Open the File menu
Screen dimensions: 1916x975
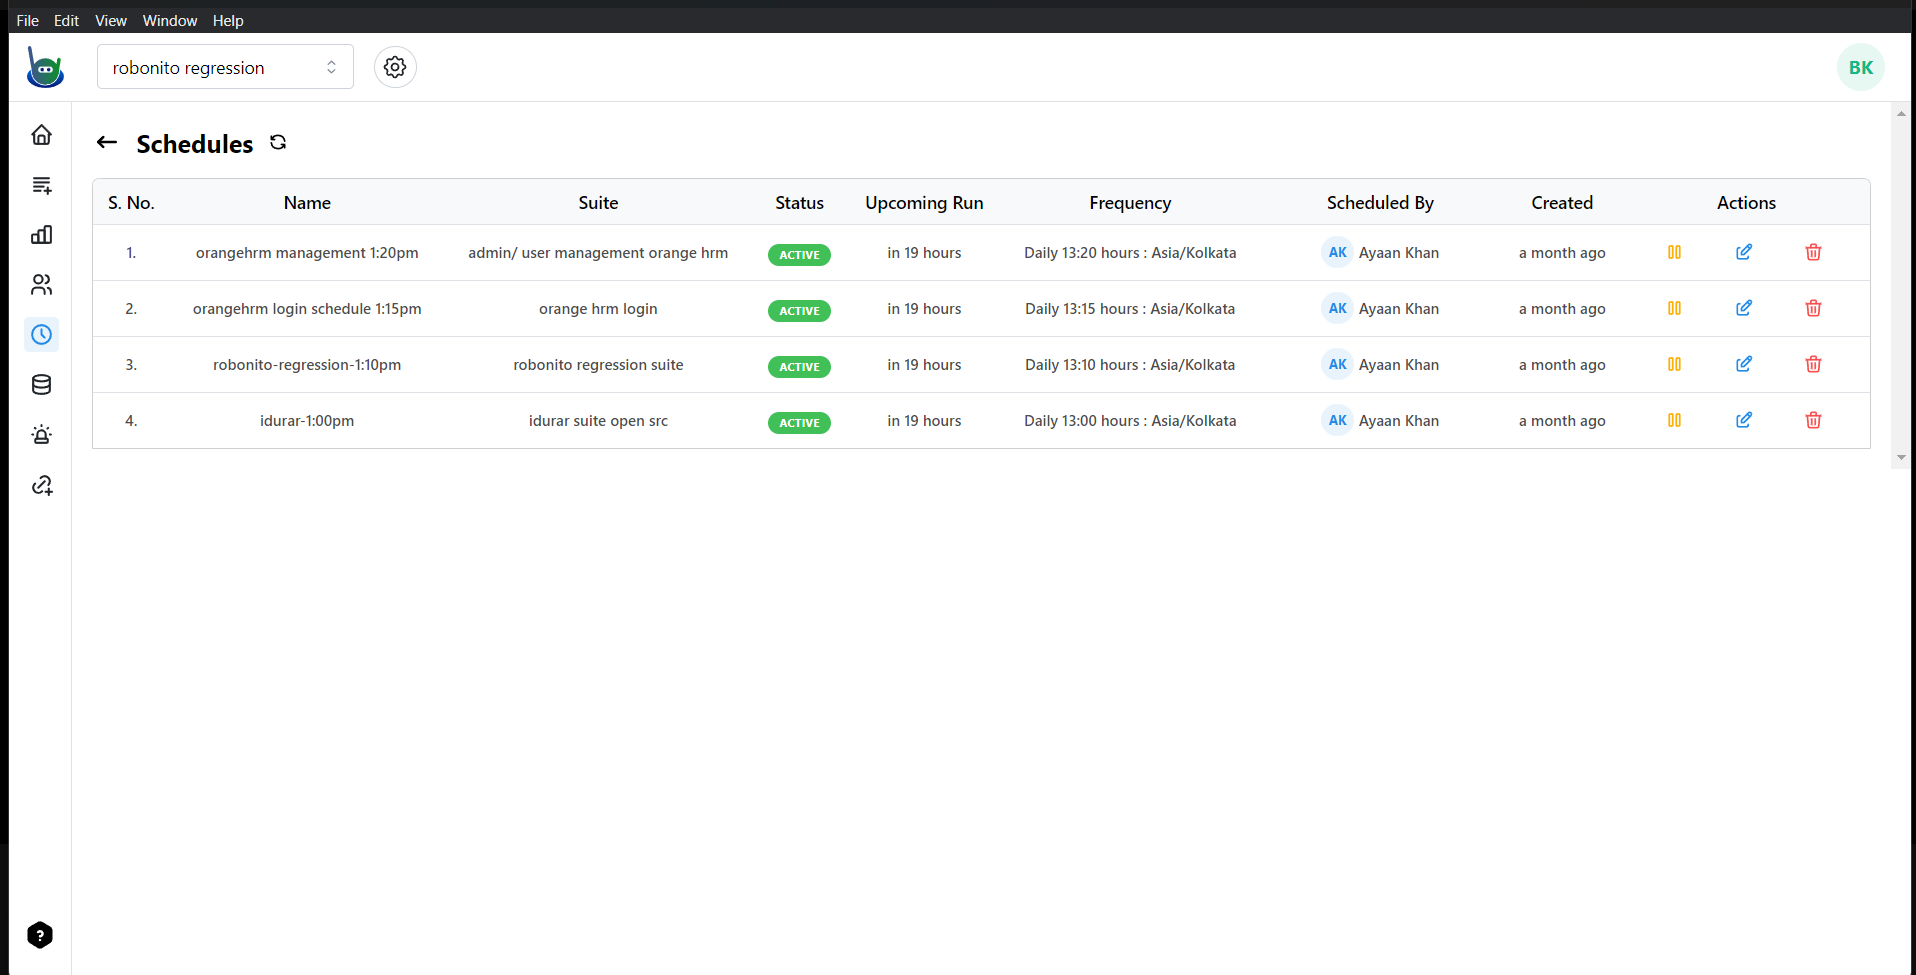27,20
